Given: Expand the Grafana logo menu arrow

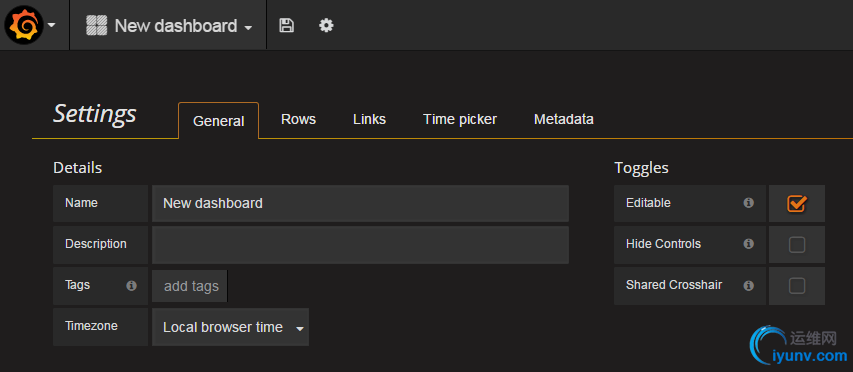Looking at the screenshot, I should pyautogui.click(x=52, y=25).
